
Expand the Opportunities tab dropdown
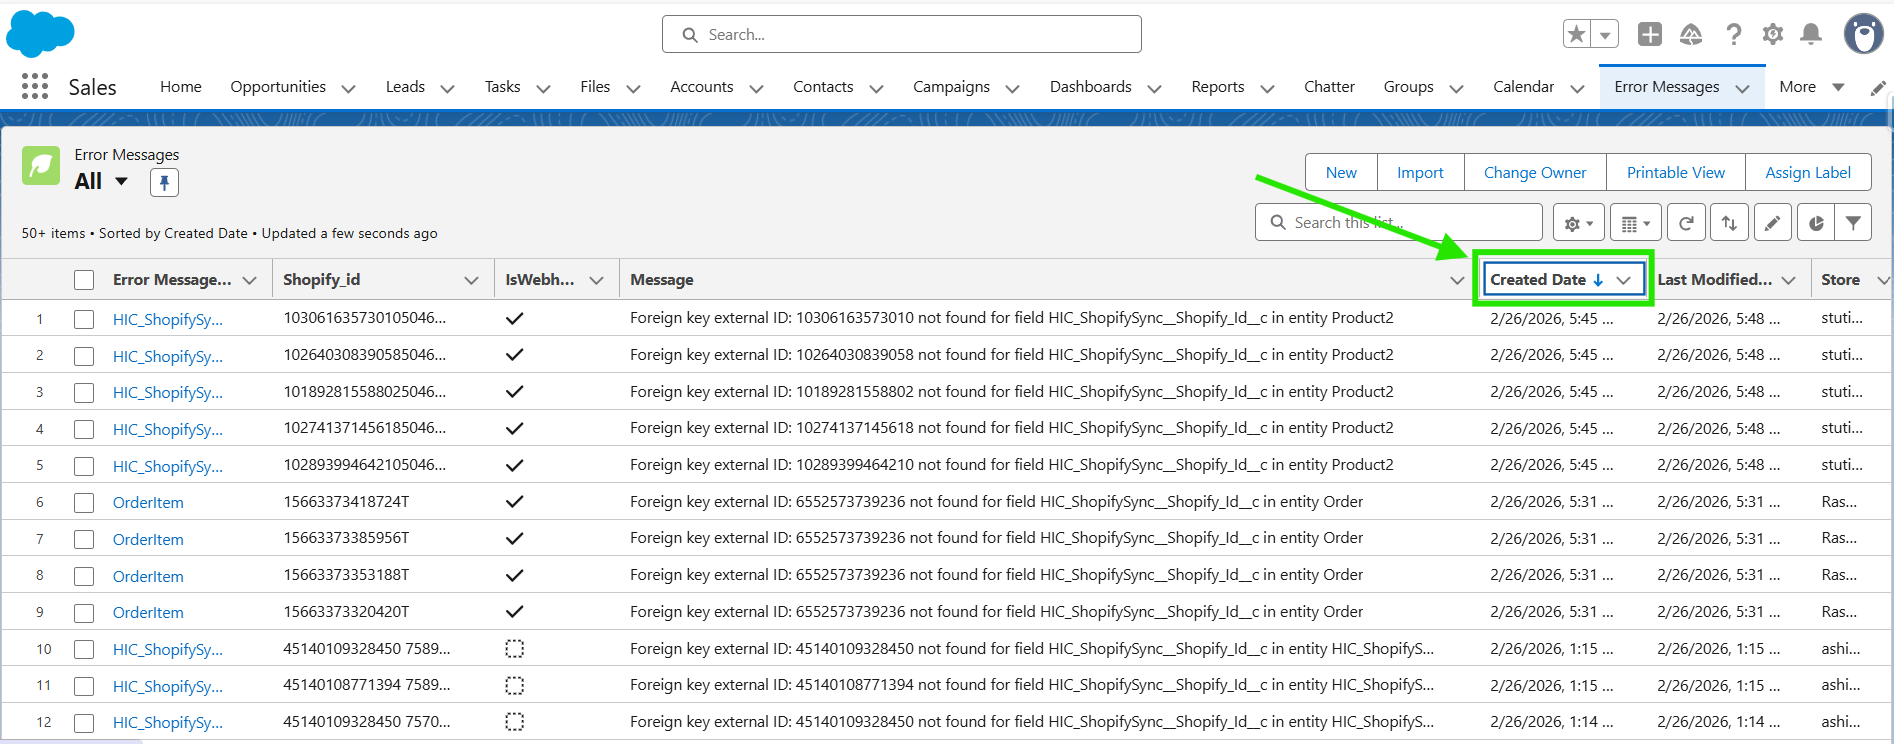[348, 88]
